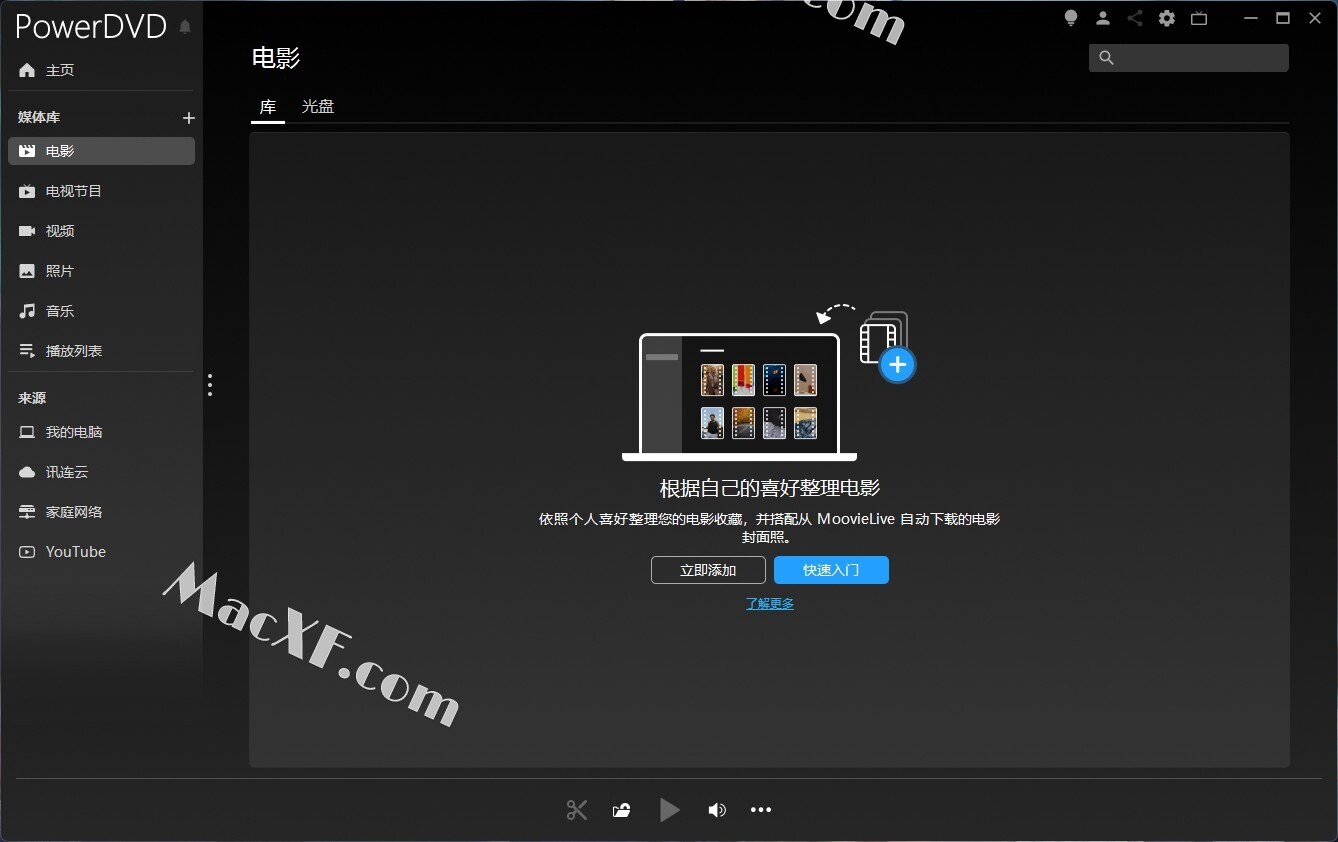This screenshot has width=1338, height=842.
Task: Click the 来源 sources header
Action: [32, 398]
